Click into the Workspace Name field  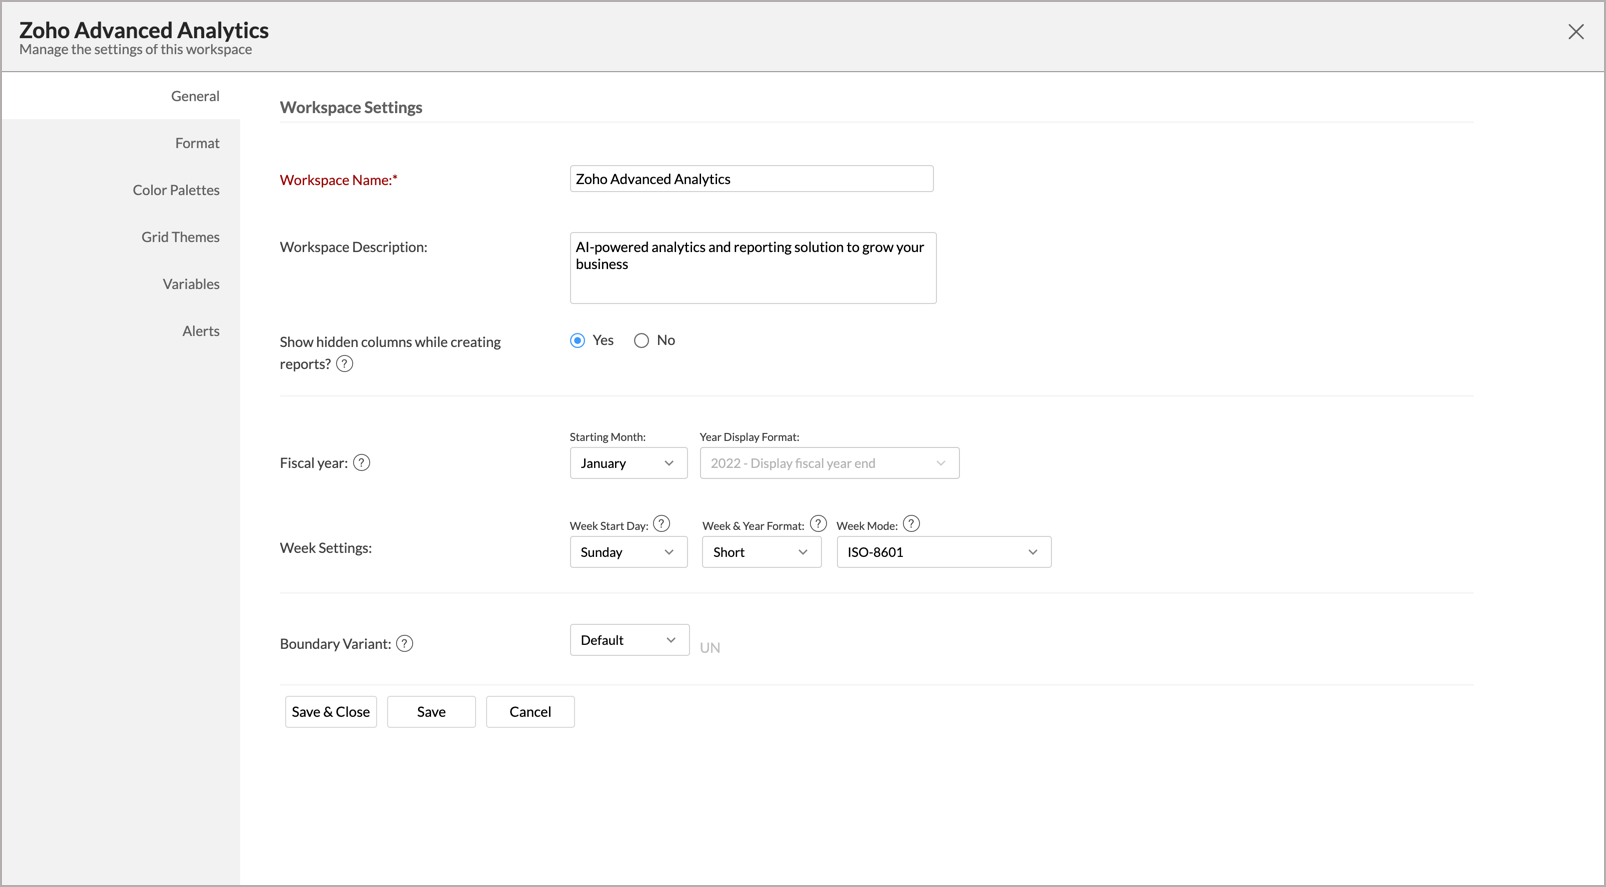[751, 179]
